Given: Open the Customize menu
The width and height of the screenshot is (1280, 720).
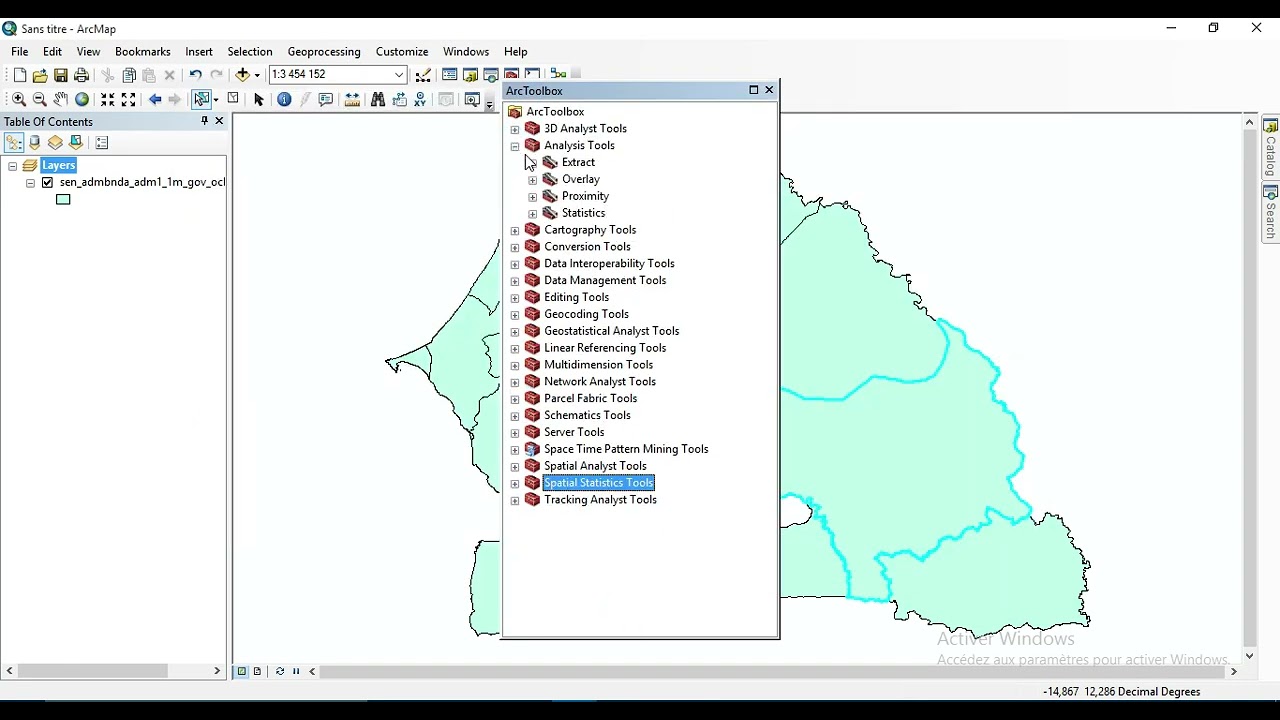Looking at the screenshot, I should click(x=402, y=51).
